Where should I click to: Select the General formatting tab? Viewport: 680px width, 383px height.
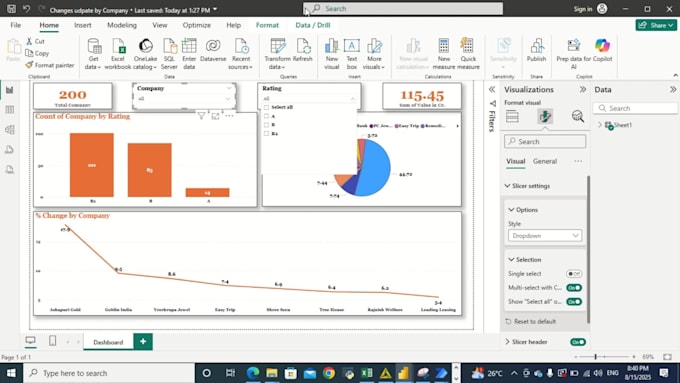545,161
